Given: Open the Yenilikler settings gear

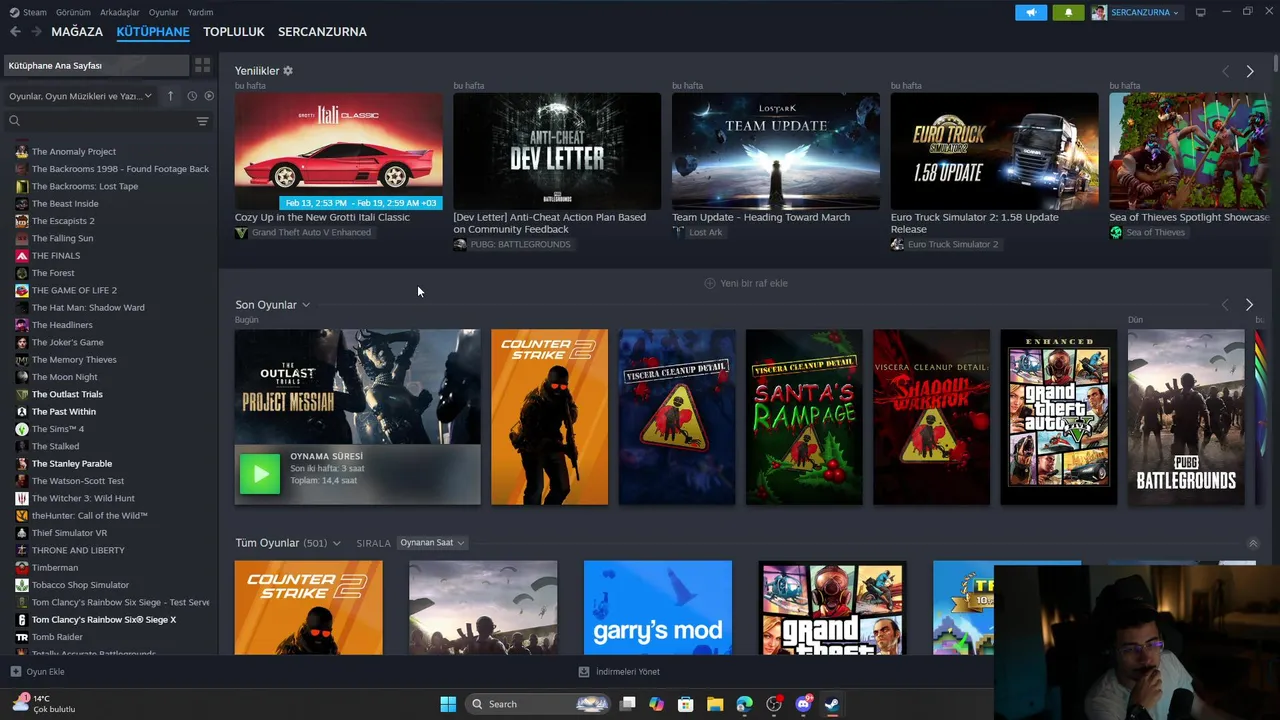Looking at the screenshot, I should tap(288, 71).
